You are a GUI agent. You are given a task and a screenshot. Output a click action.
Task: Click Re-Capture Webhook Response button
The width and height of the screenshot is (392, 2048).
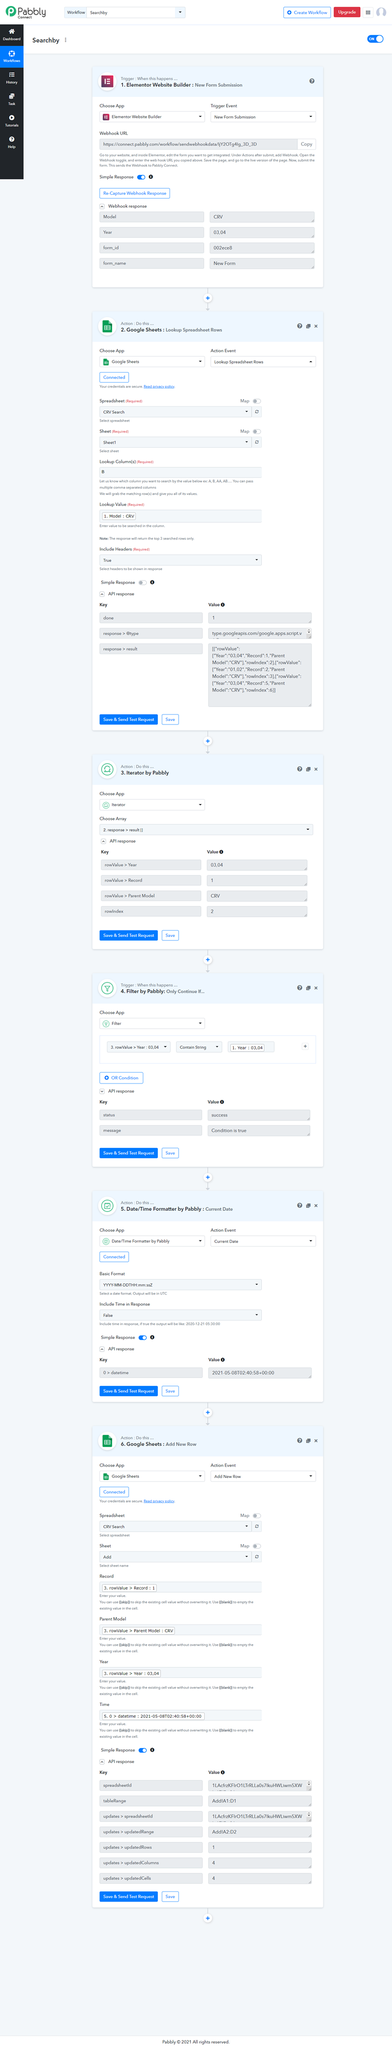click(134, 192)
